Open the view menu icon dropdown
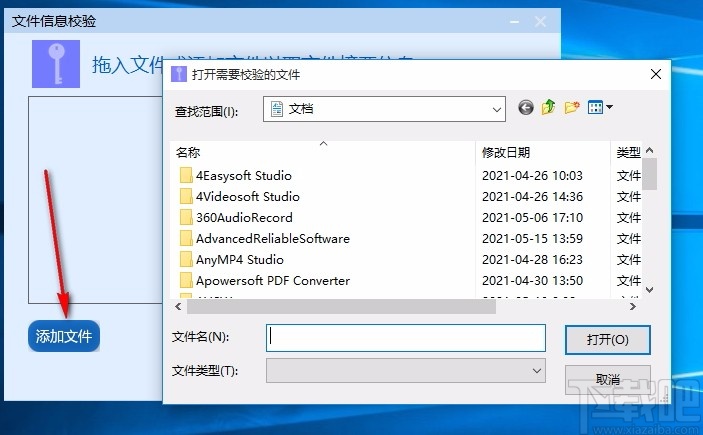 click(600, 108)
